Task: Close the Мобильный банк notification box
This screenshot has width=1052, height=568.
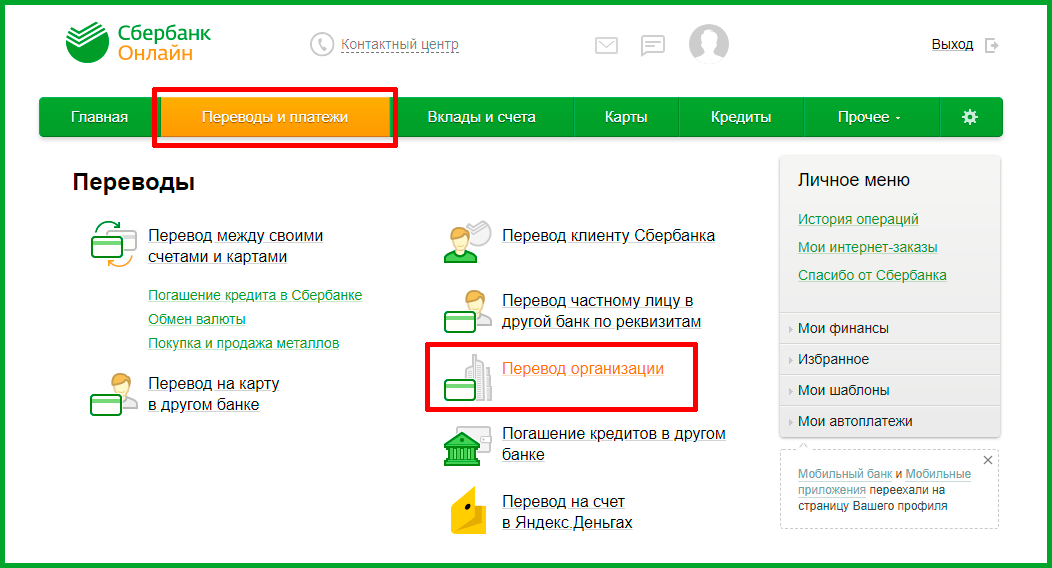Action: tap(988, 460)
